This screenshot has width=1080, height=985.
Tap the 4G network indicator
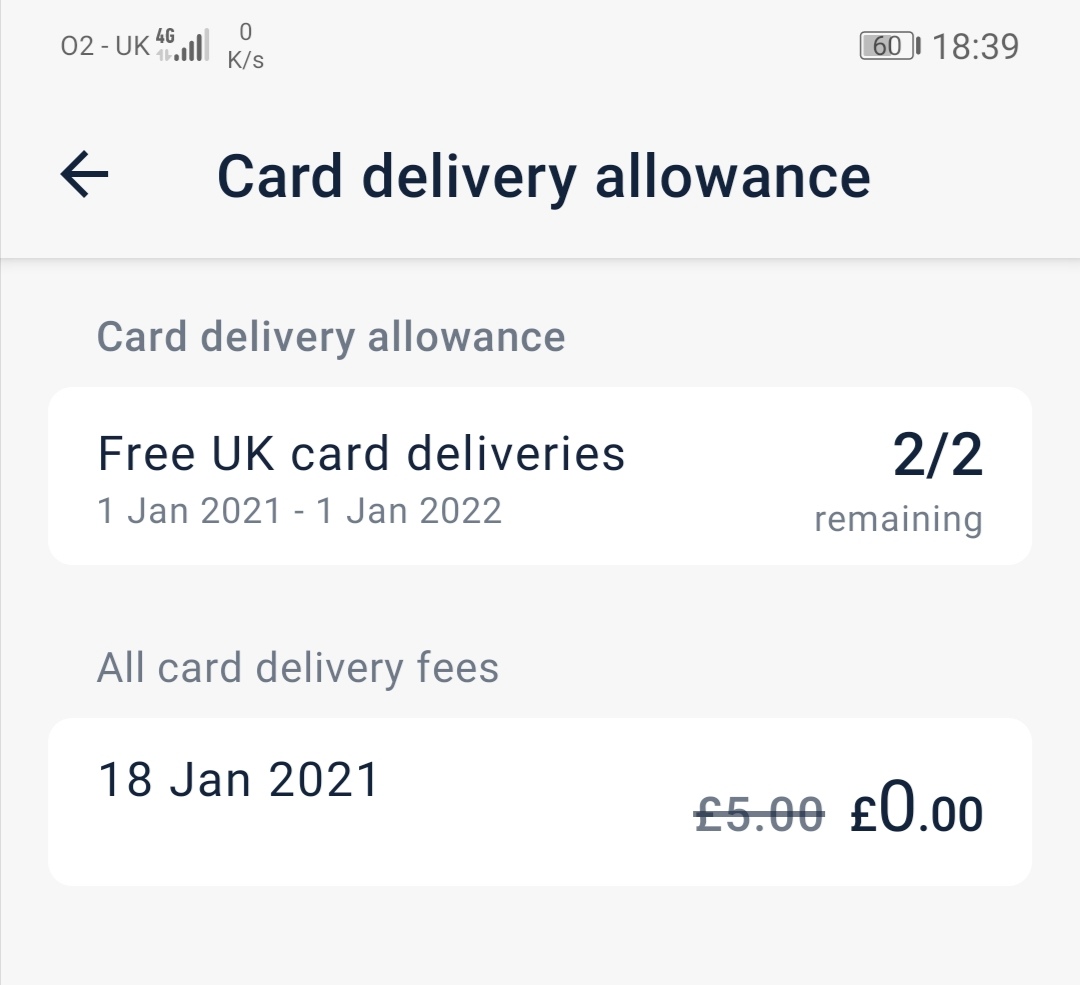click(x=165, y=38)
